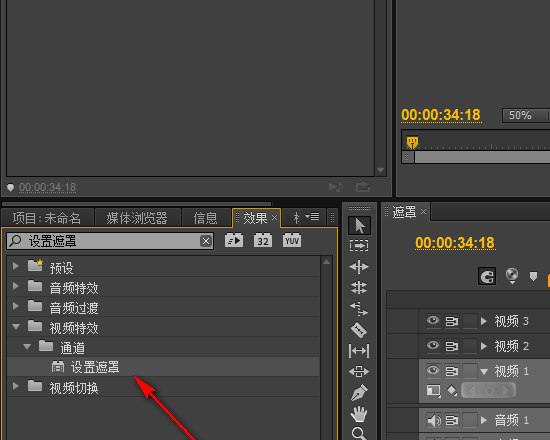550x440 pixels.
Task: Select the 遮罩 sequence tab
Action: pos(404,212)
